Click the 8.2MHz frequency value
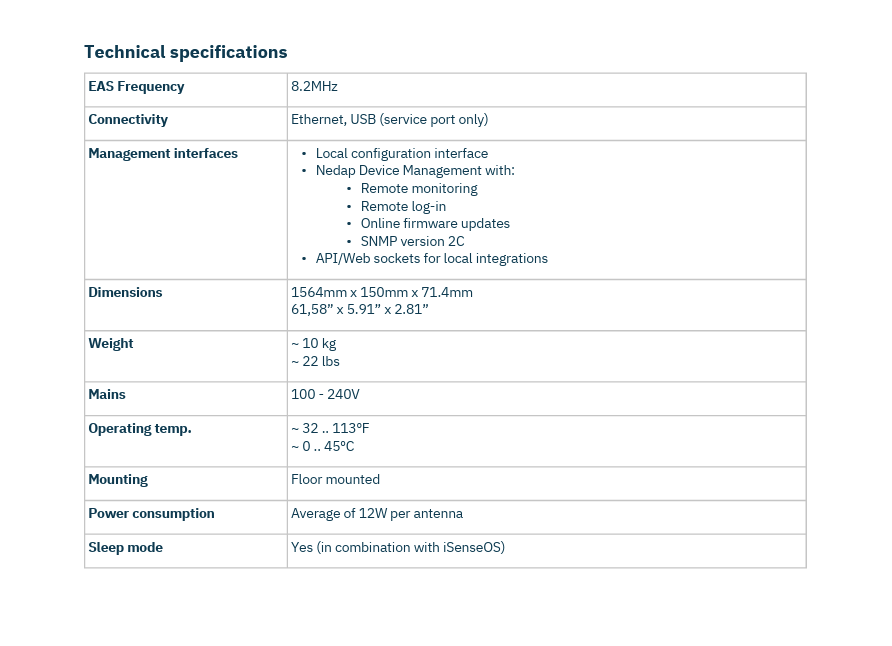892x646 pixels. [314, 86]
